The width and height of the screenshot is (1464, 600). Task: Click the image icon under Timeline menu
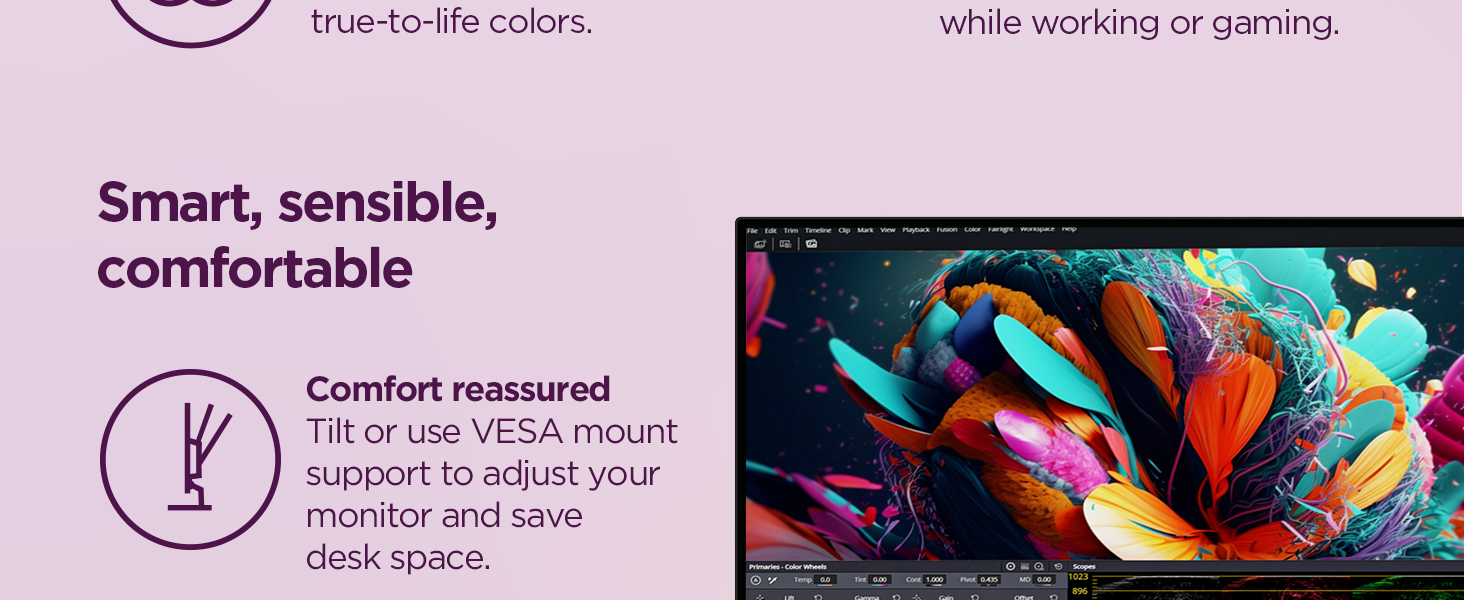[811, 244]
